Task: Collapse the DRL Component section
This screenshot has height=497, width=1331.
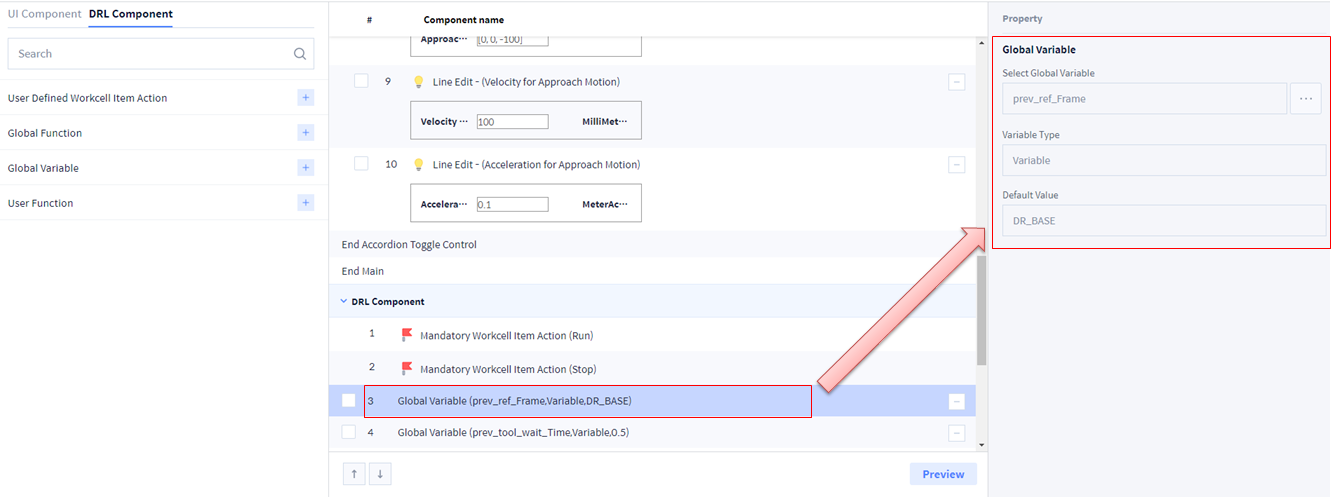Action: click(344, 301)
